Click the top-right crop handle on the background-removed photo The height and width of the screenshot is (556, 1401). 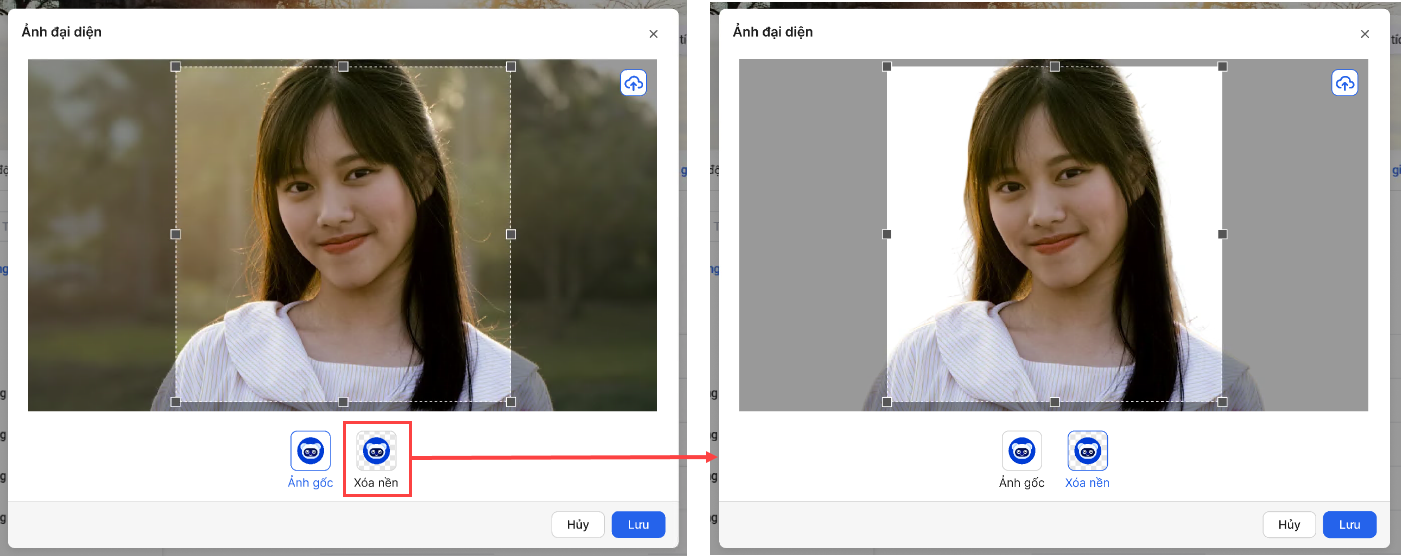click(x=1222, y=67)
